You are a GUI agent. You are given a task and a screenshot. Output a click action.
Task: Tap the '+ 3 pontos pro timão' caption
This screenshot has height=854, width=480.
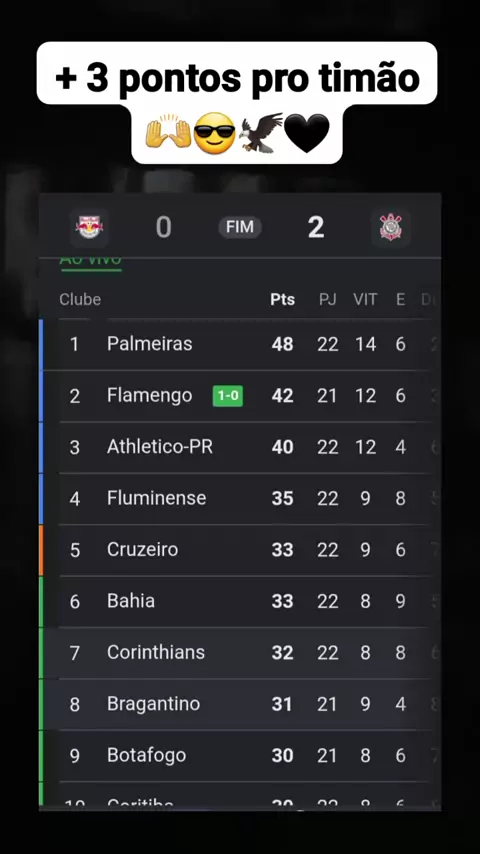pyautogui.click(x=238, y=78)
